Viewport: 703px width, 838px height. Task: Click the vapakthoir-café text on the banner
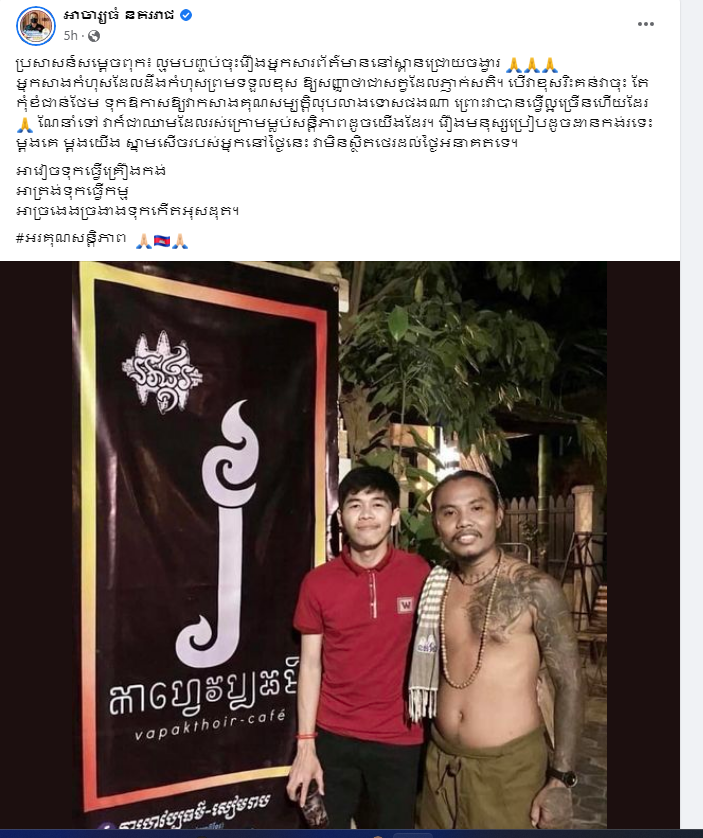pos(209,724)
